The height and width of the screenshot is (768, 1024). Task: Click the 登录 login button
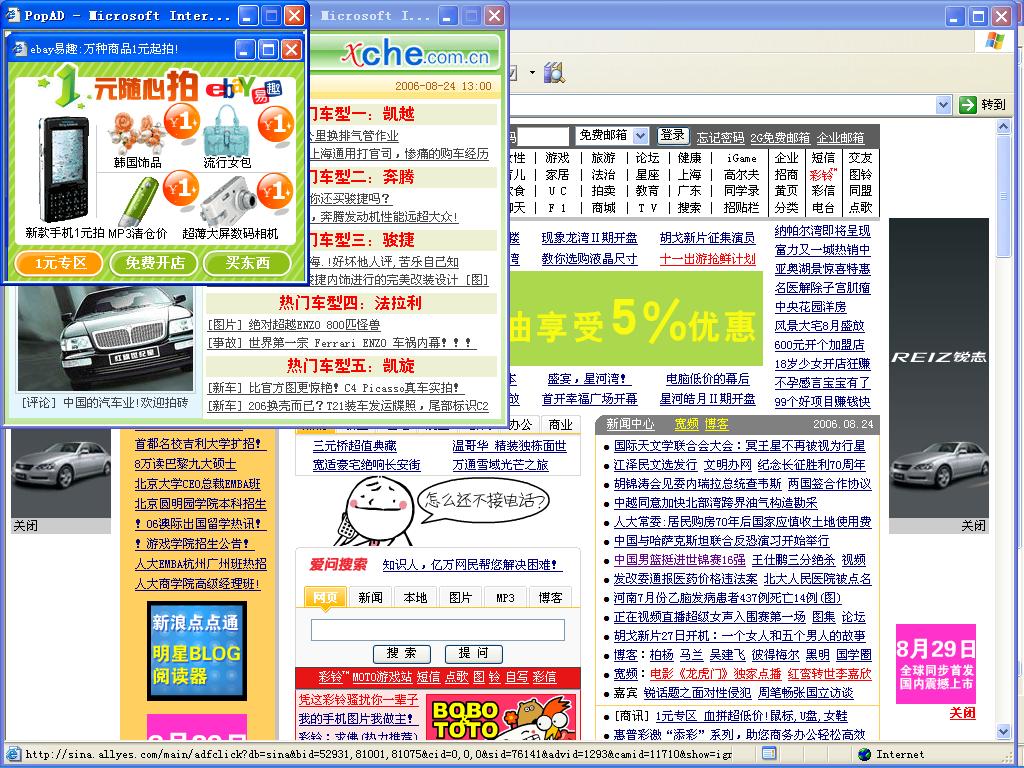click(x=672, y=135)
